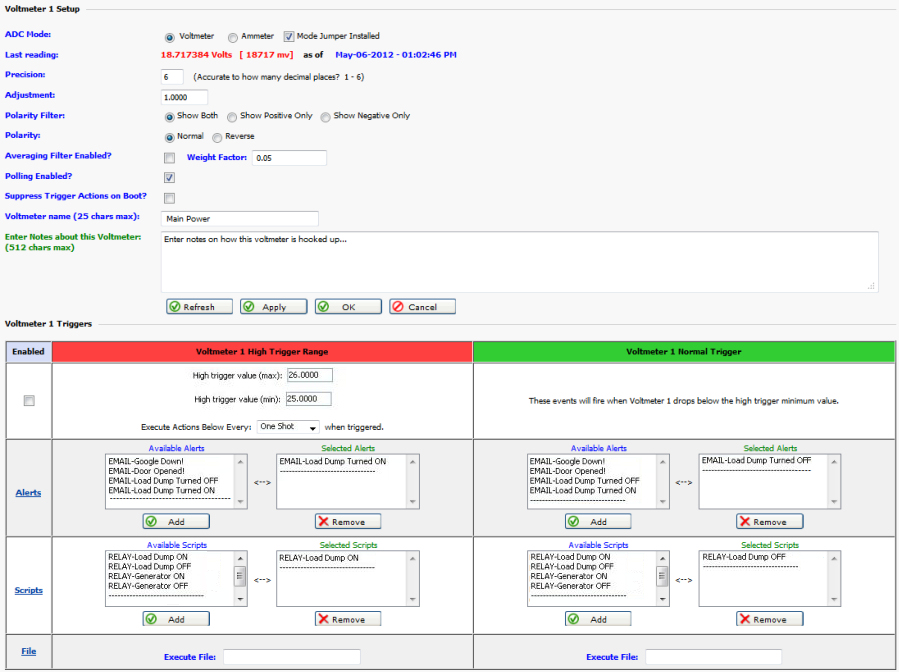Add script in Normal Trigger section

(598, 619)
